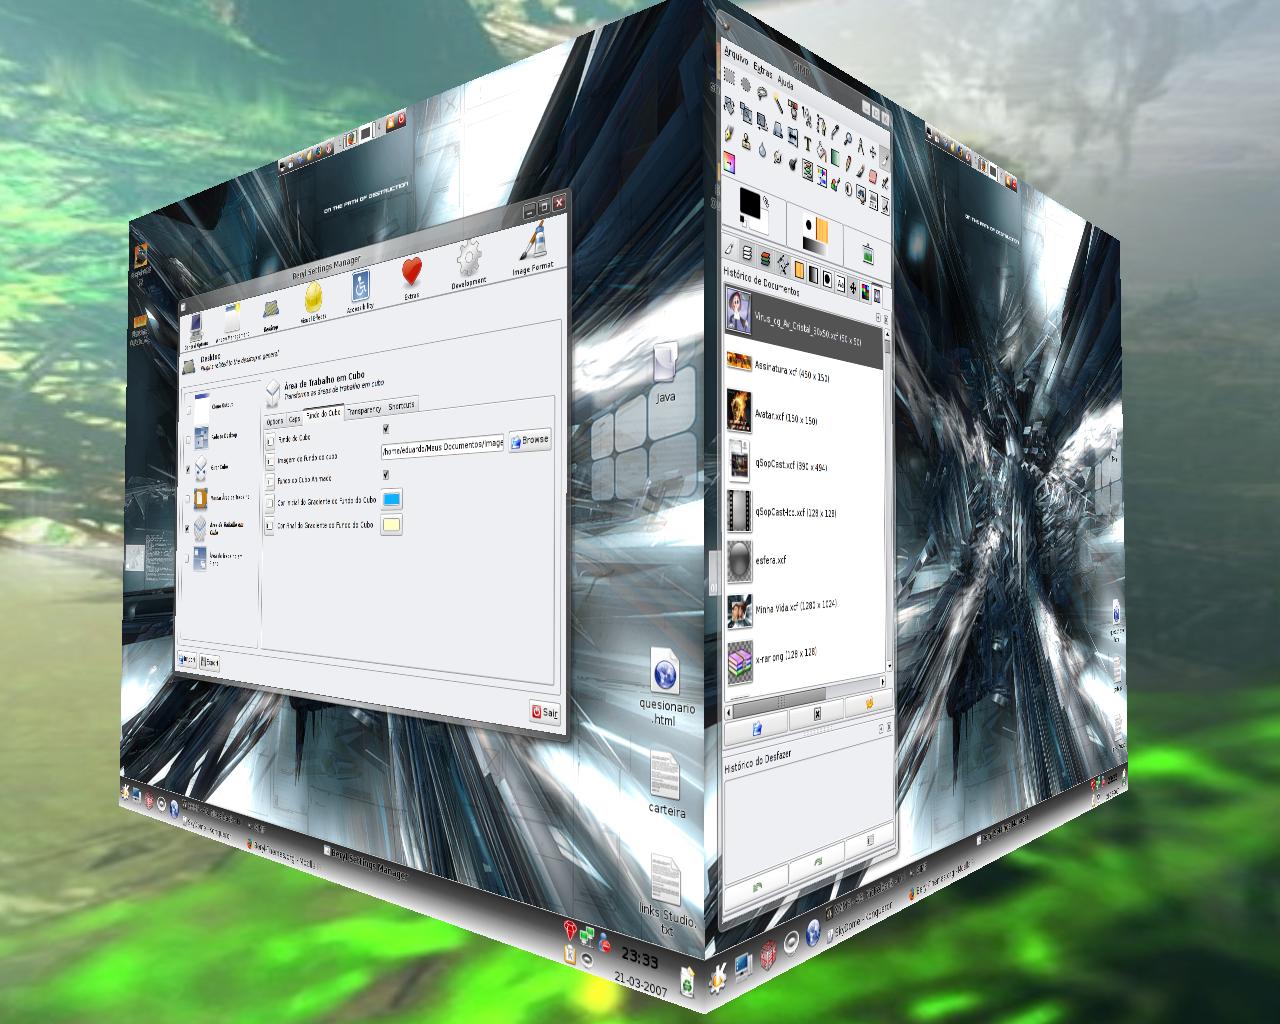
Task: Open the active image indicator in GIMP toolbox
Action: click(868, 254)
